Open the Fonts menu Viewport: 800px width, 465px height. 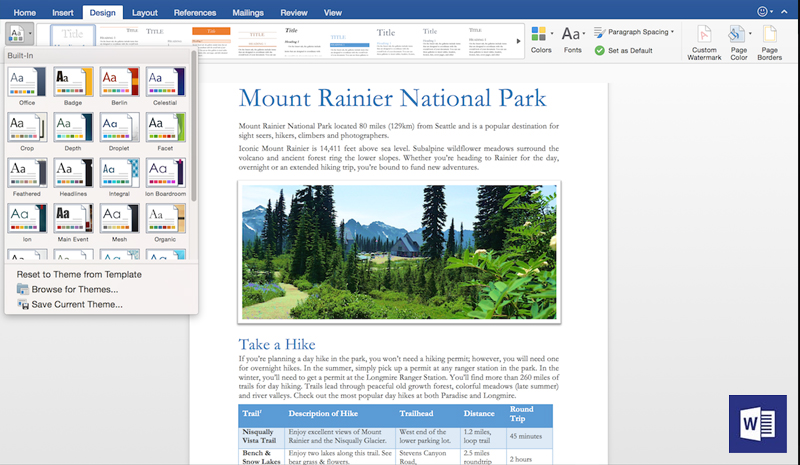[x=571, y=40]
